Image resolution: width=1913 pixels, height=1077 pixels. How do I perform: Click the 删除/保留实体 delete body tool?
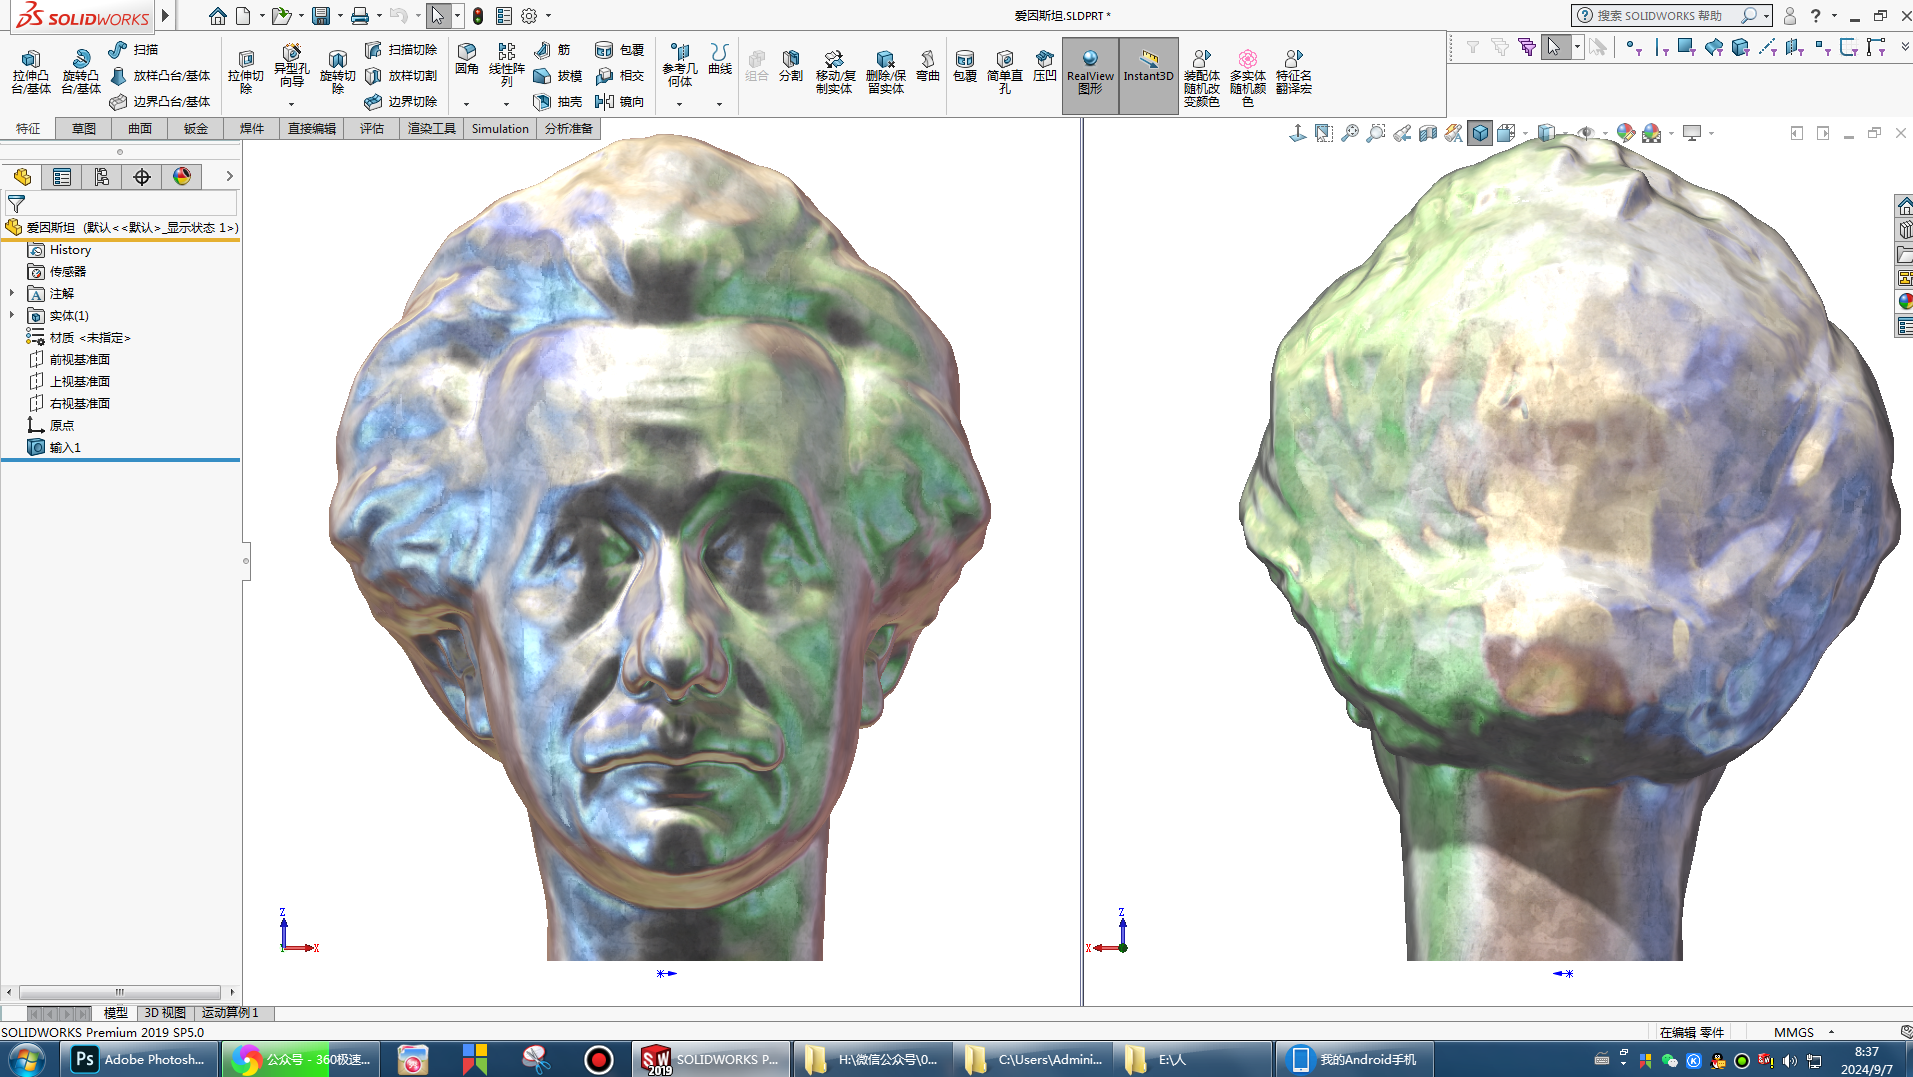885,72
